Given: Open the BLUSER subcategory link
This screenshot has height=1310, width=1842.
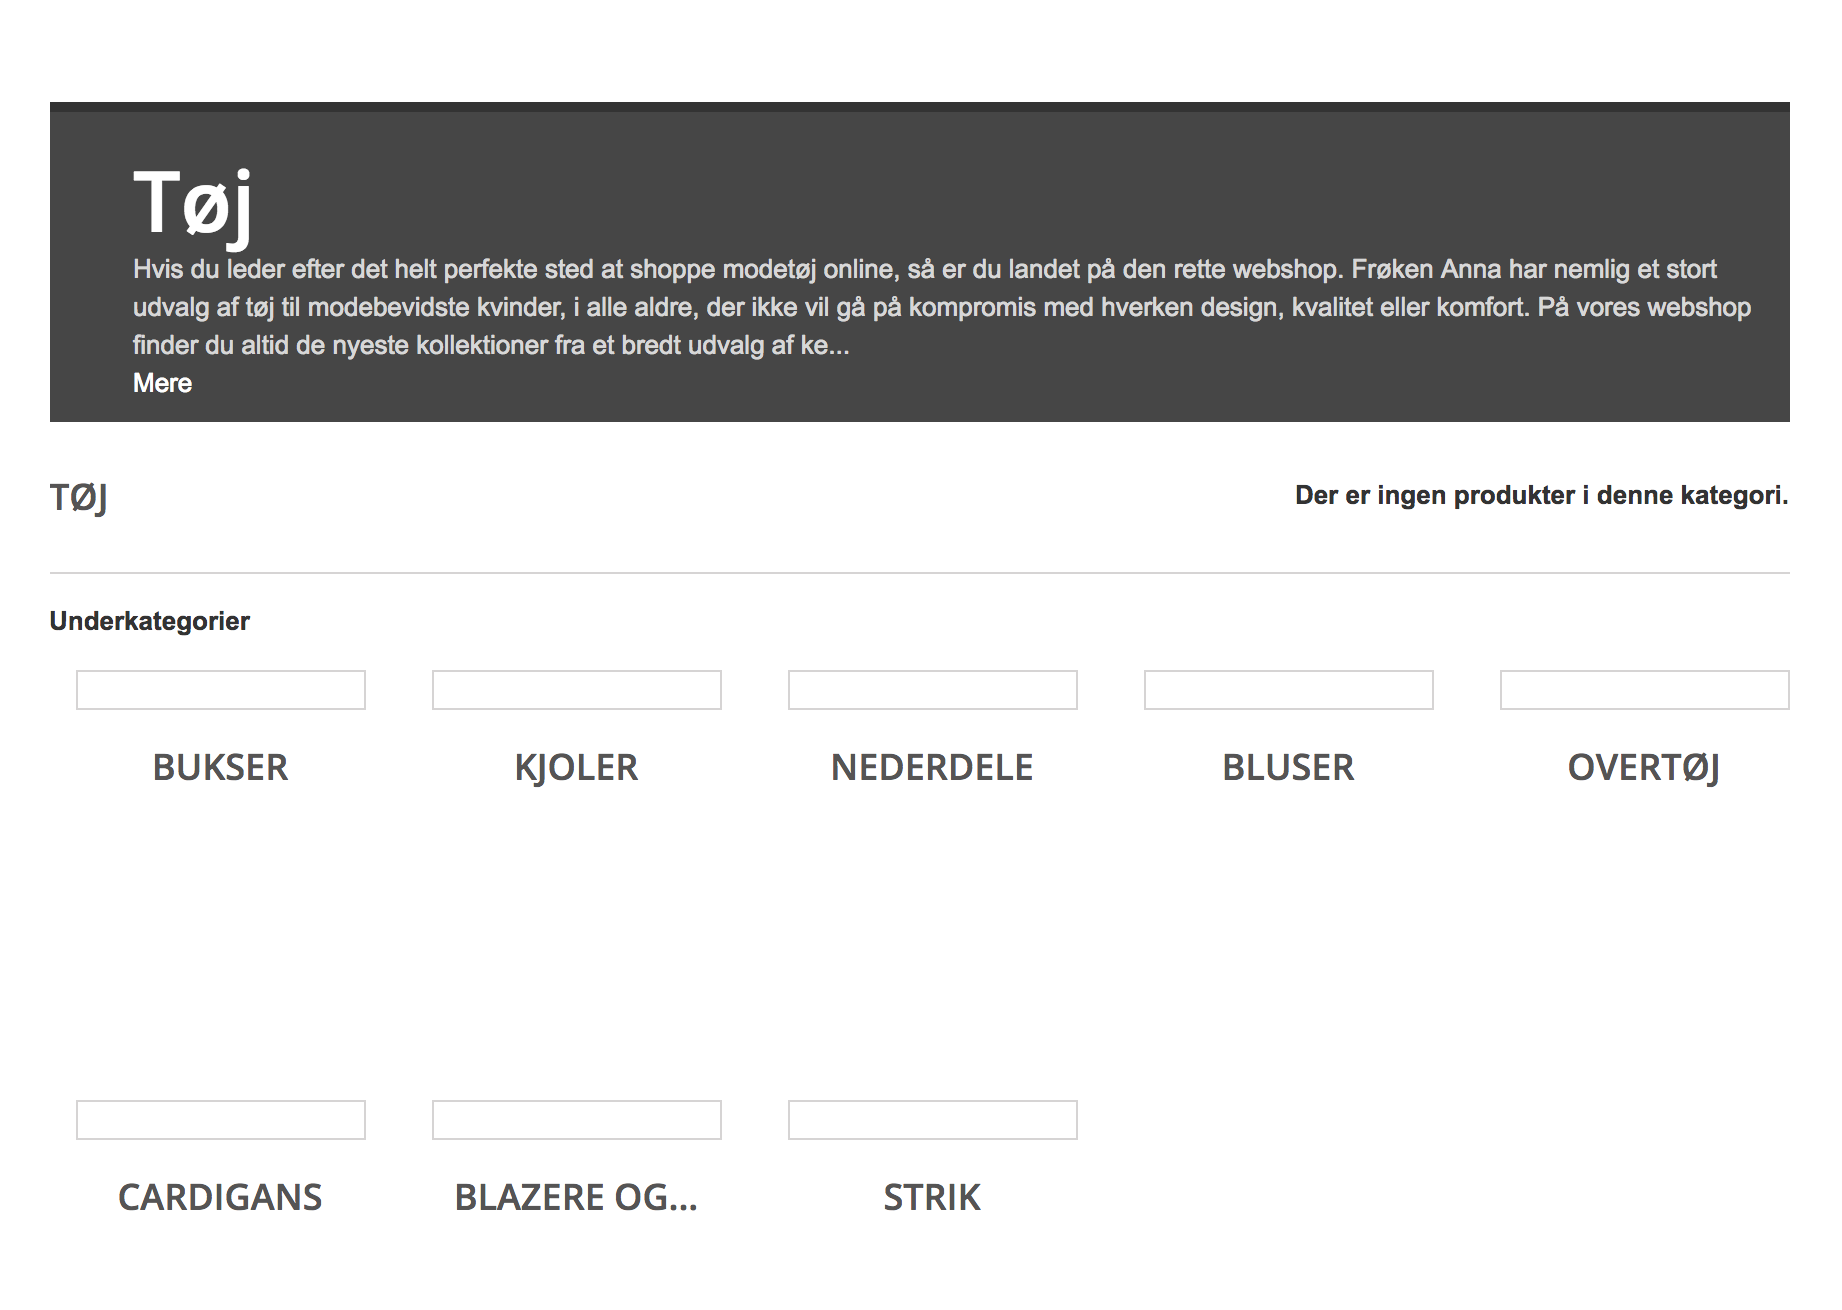Looking at the screenshot, I should pos(1288,767).
